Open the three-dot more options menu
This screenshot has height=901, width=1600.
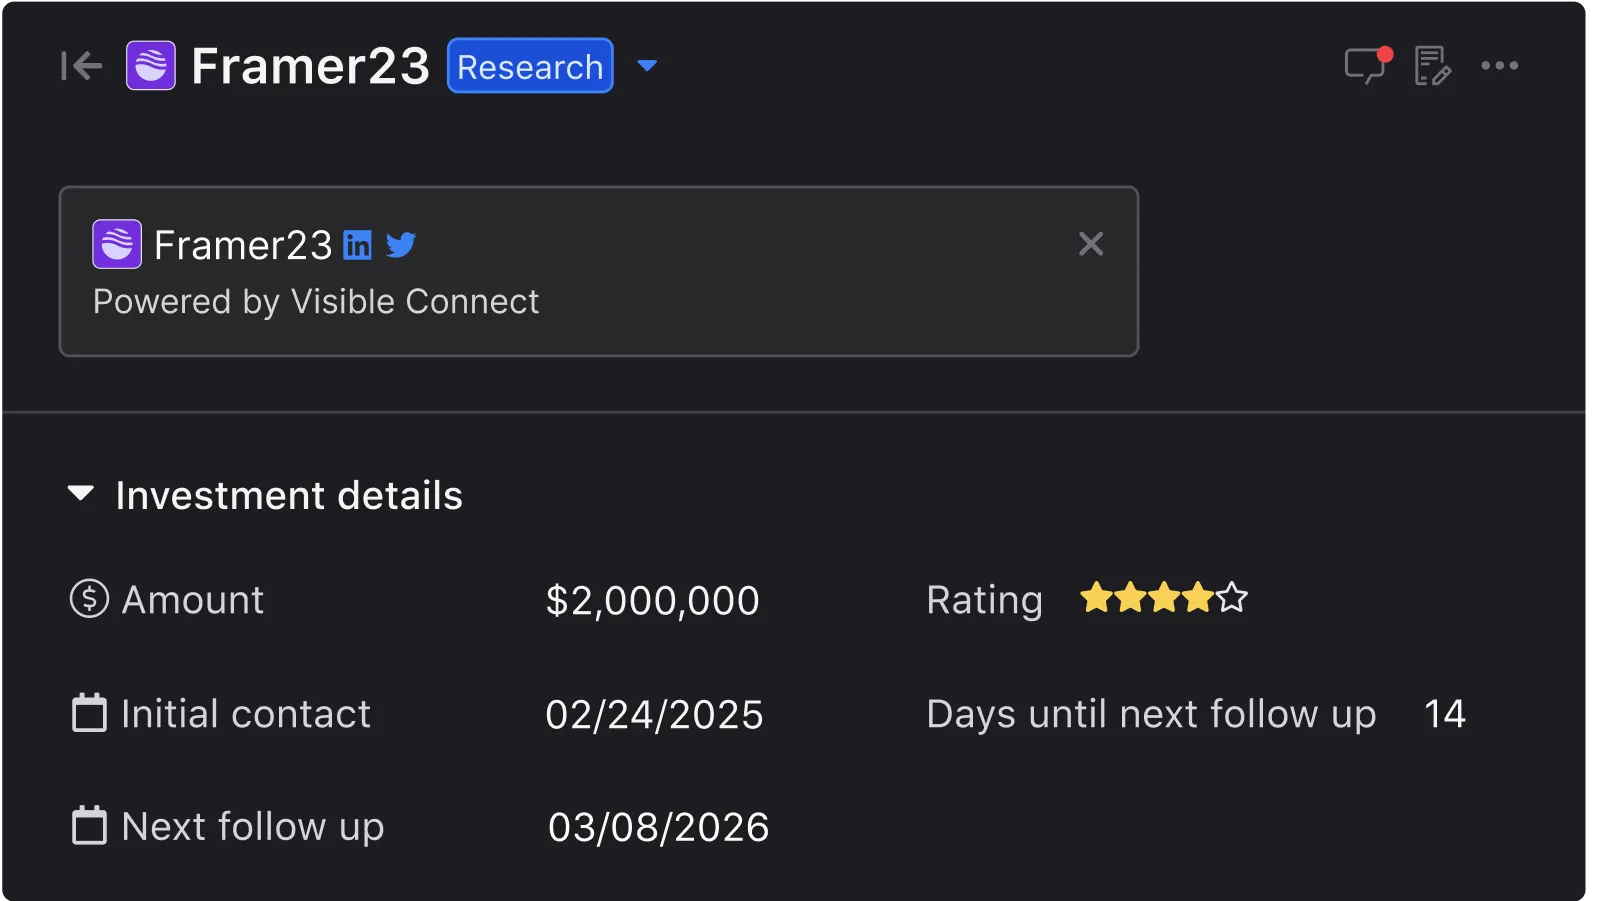coord(1499,66)
